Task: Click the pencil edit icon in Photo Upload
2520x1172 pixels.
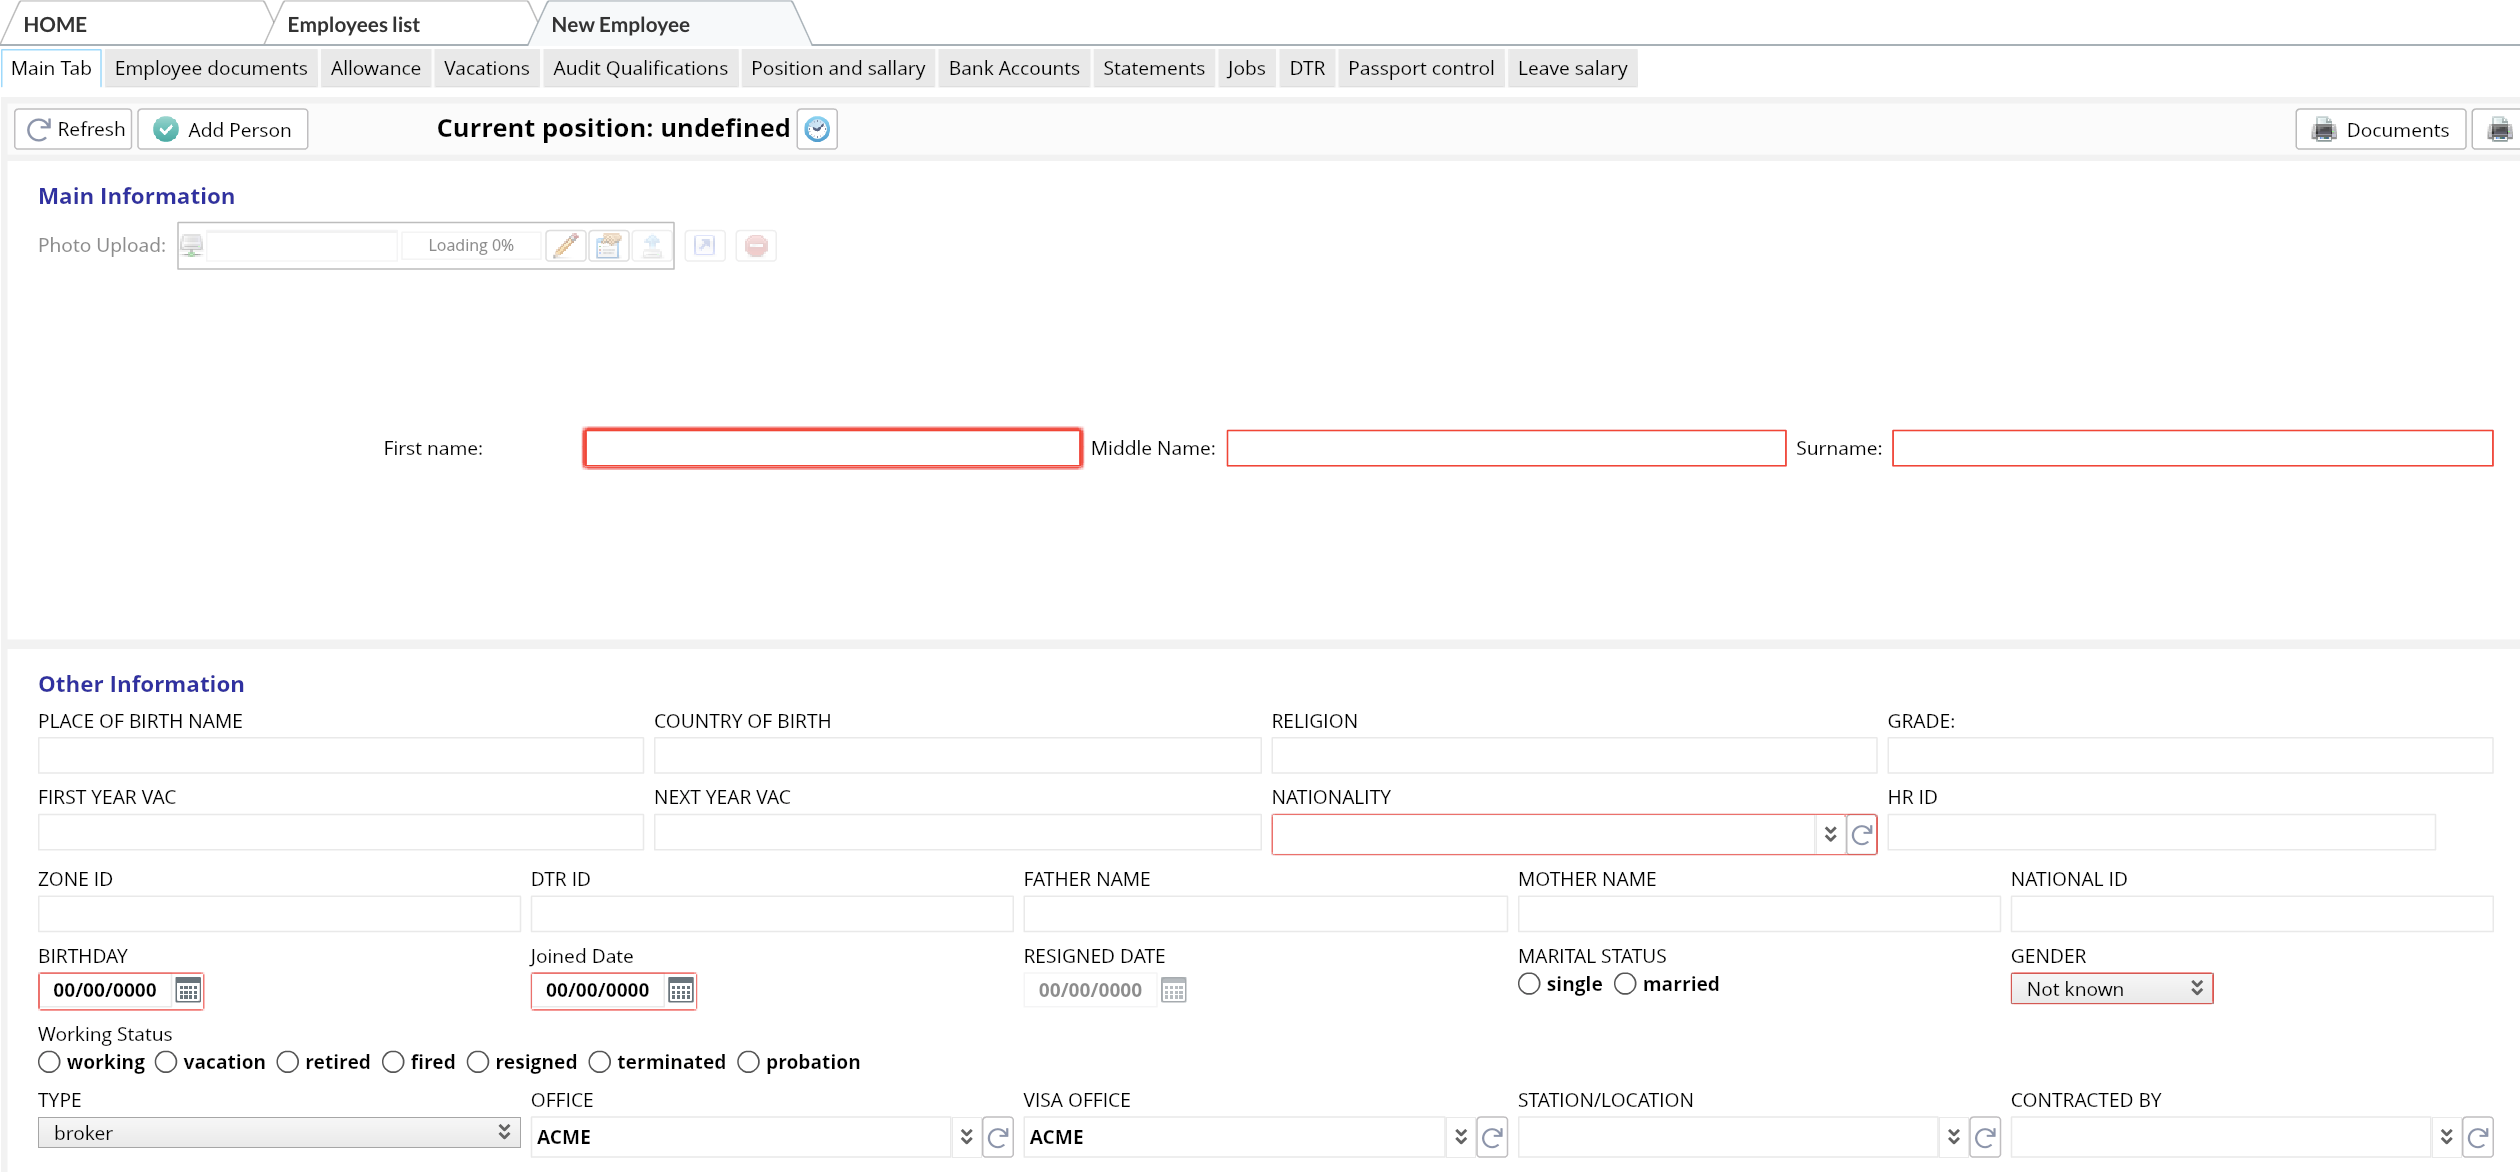Action: [566, 245]
